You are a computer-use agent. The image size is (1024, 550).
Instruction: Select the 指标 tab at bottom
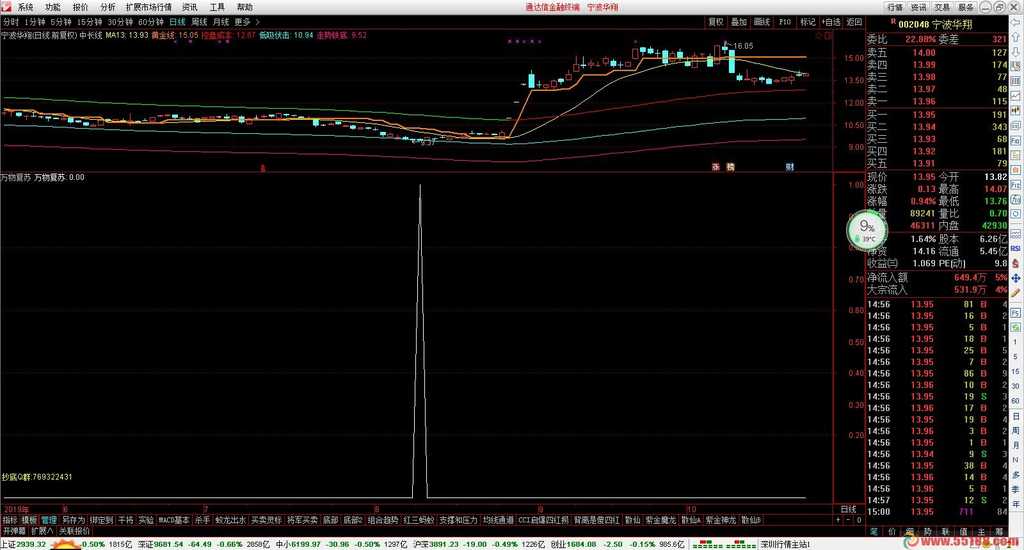point(10,521)
